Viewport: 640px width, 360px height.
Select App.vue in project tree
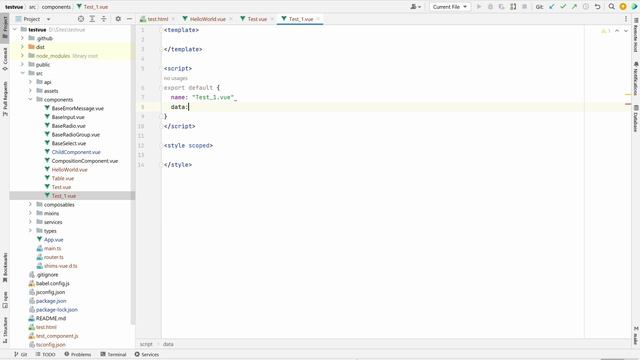click(53, 240)
